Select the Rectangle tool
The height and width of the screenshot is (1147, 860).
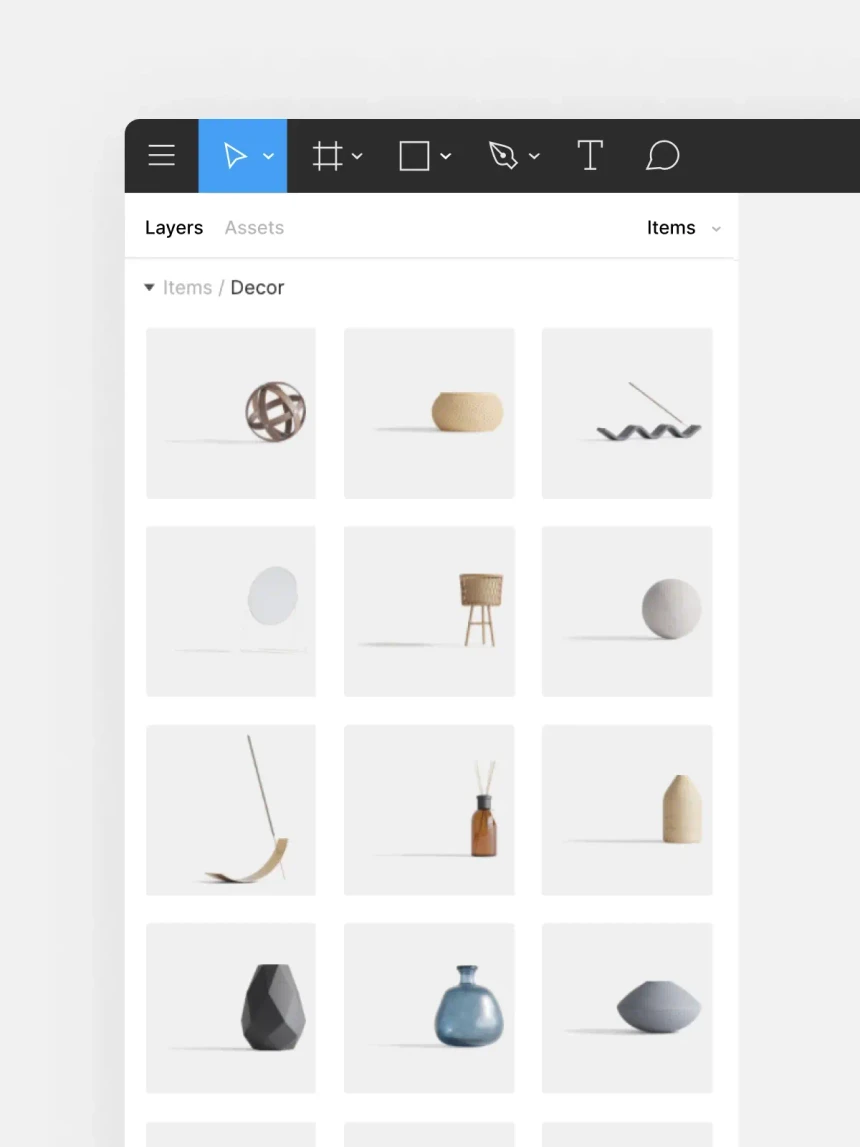414,155
